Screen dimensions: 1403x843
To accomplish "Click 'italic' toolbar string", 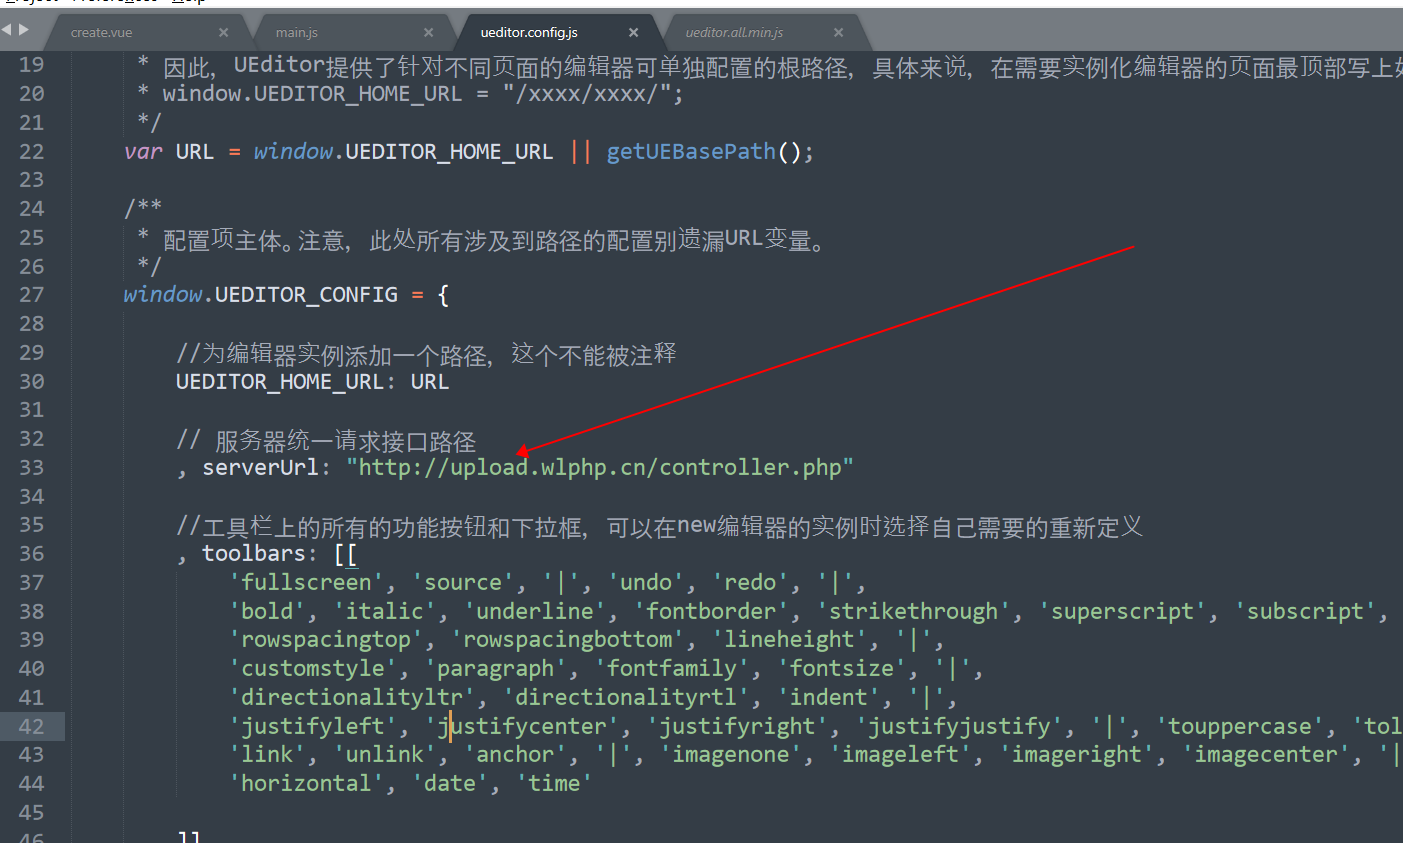I will point(384,611).
